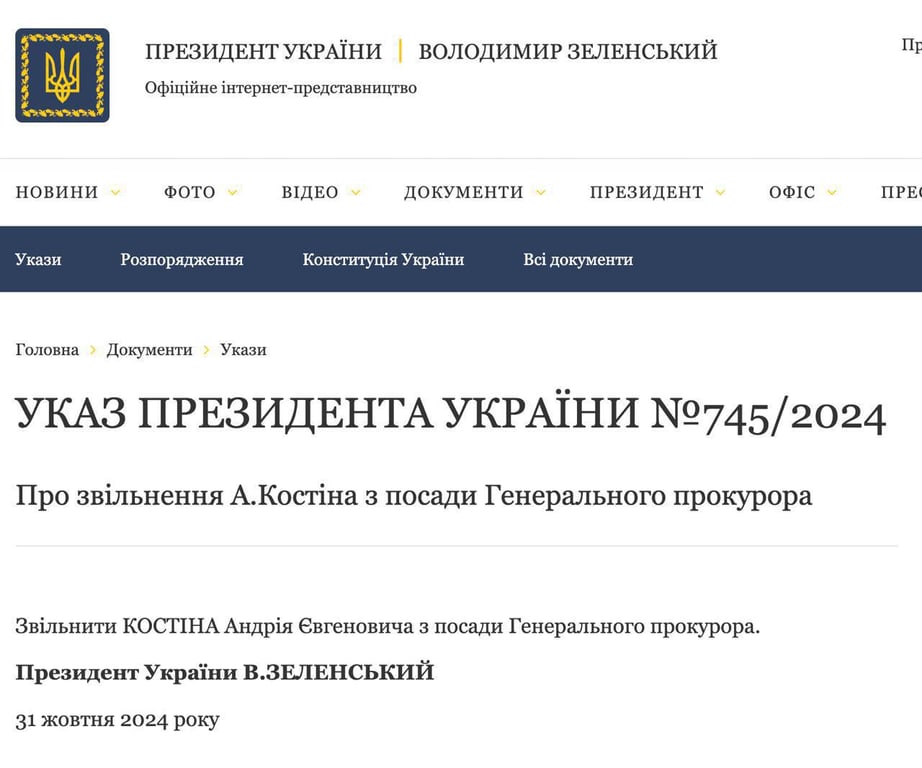Screen dimensions: 922x768
Task: Open the Конституція України tab
Action: pos(383,259)
